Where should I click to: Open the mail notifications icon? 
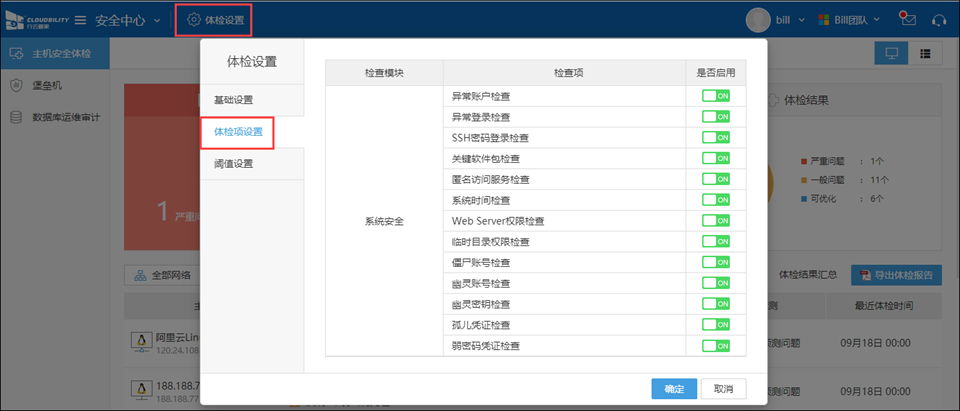(x=907, y=19)
